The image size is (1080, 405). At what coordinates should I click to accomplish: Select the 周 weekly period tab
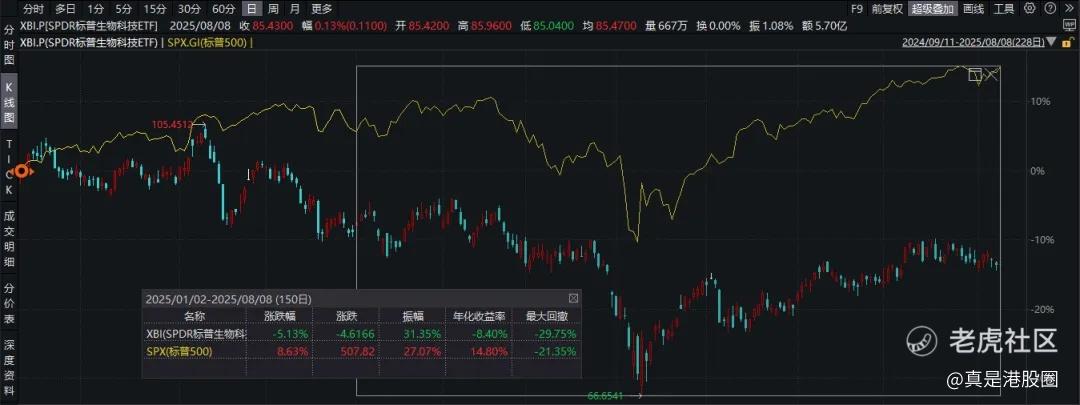(273, 9)
